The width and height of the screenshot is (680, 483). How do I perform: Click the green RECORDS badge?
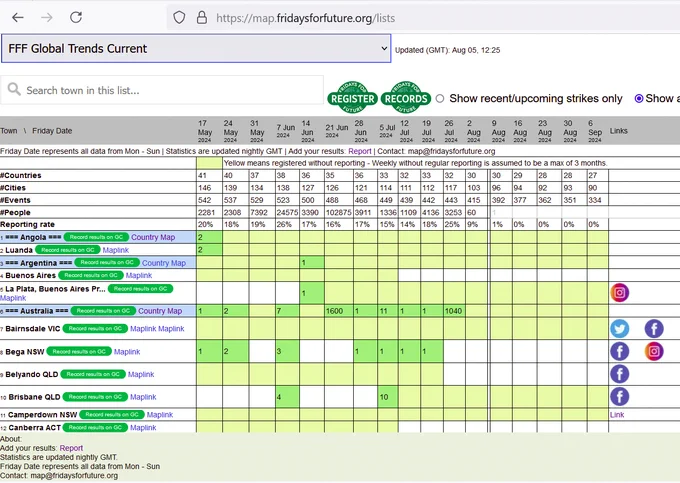(406, 98)
